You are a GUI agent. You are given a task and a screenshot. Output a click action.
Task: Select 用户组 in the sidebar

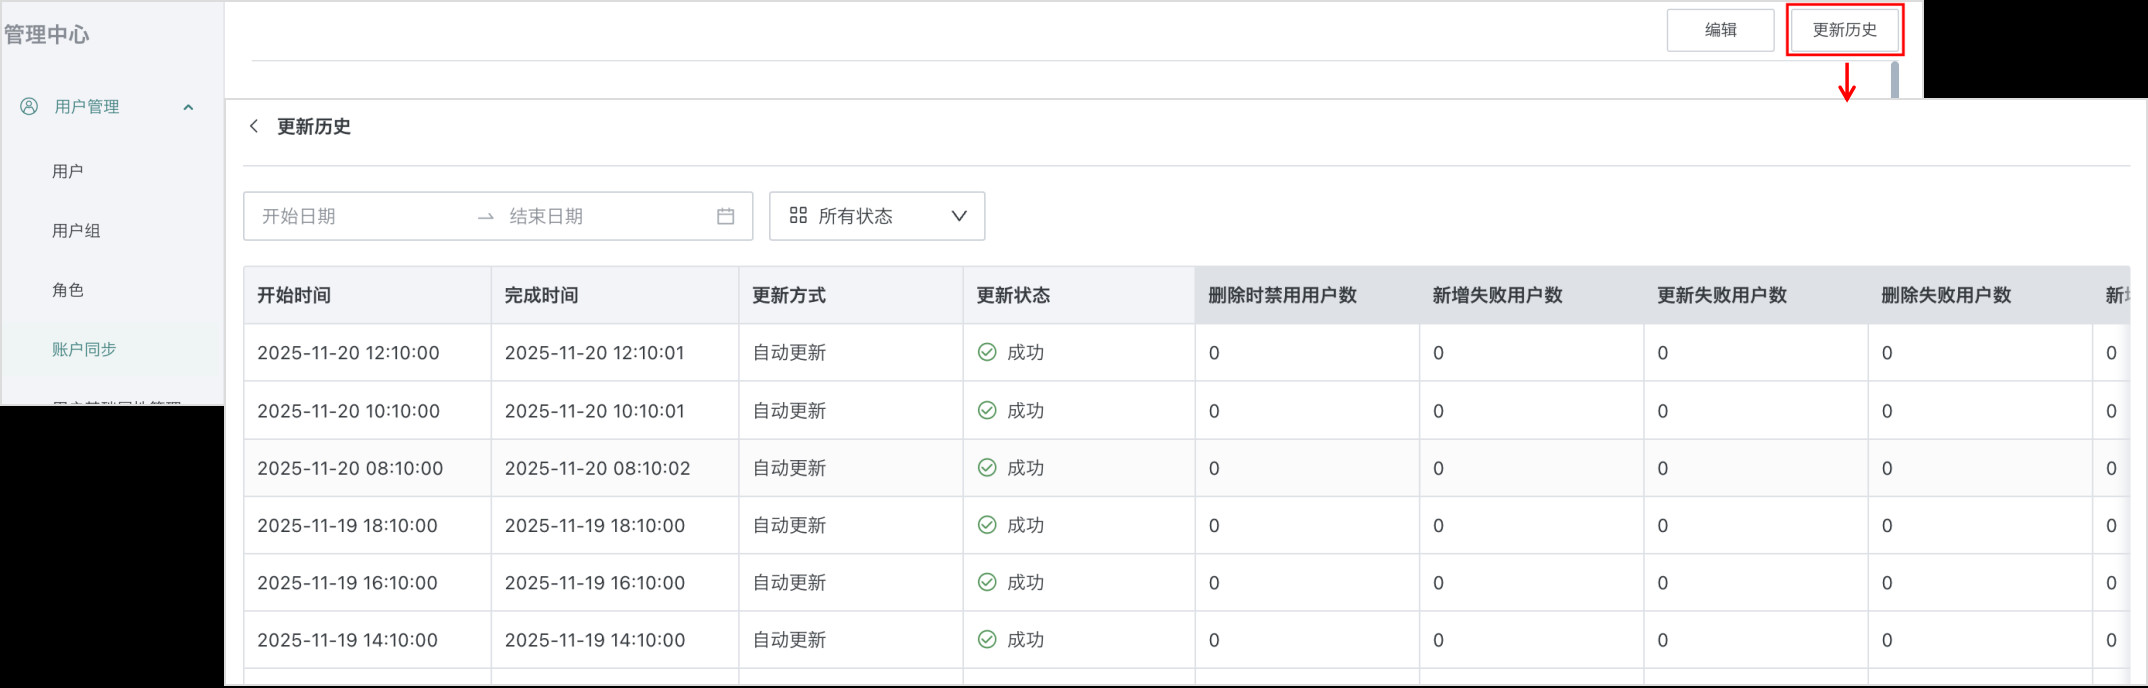tap(76, 230)
